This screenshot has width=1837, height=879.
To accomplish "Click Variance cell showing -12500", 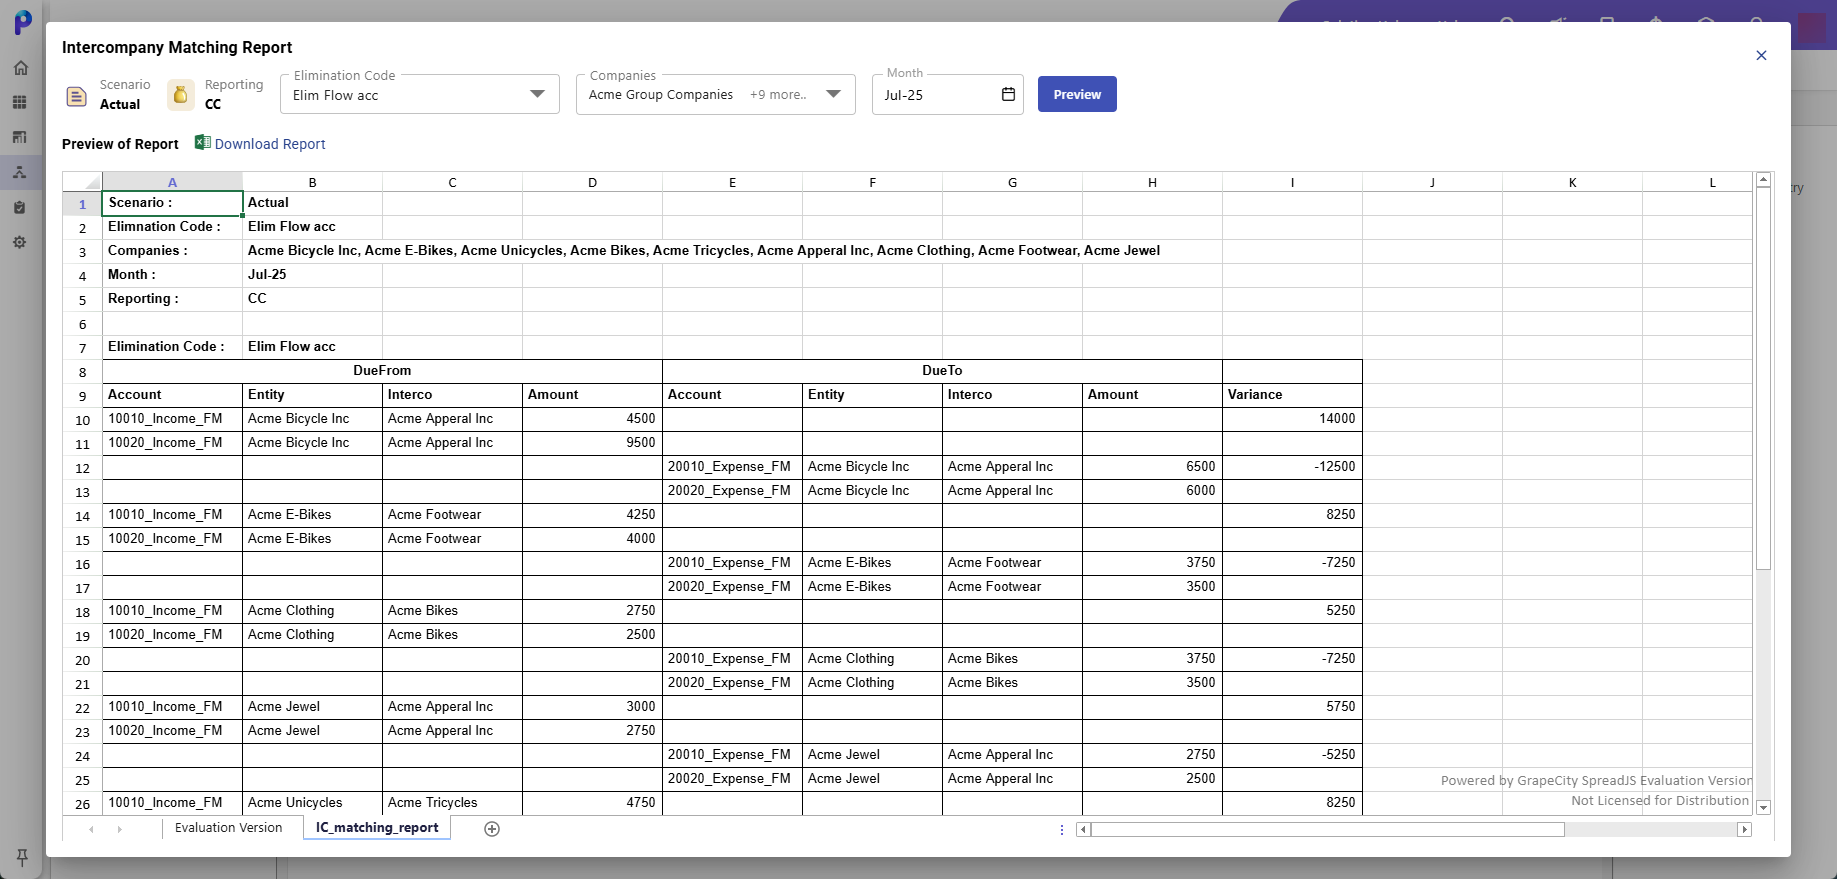I will click(x=1292, y=467).
